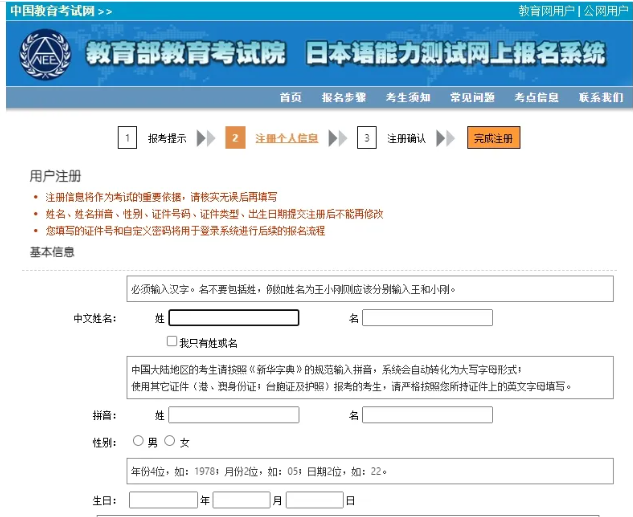Select the 男 radio button

pyautogui.click(x=138, y=441)
